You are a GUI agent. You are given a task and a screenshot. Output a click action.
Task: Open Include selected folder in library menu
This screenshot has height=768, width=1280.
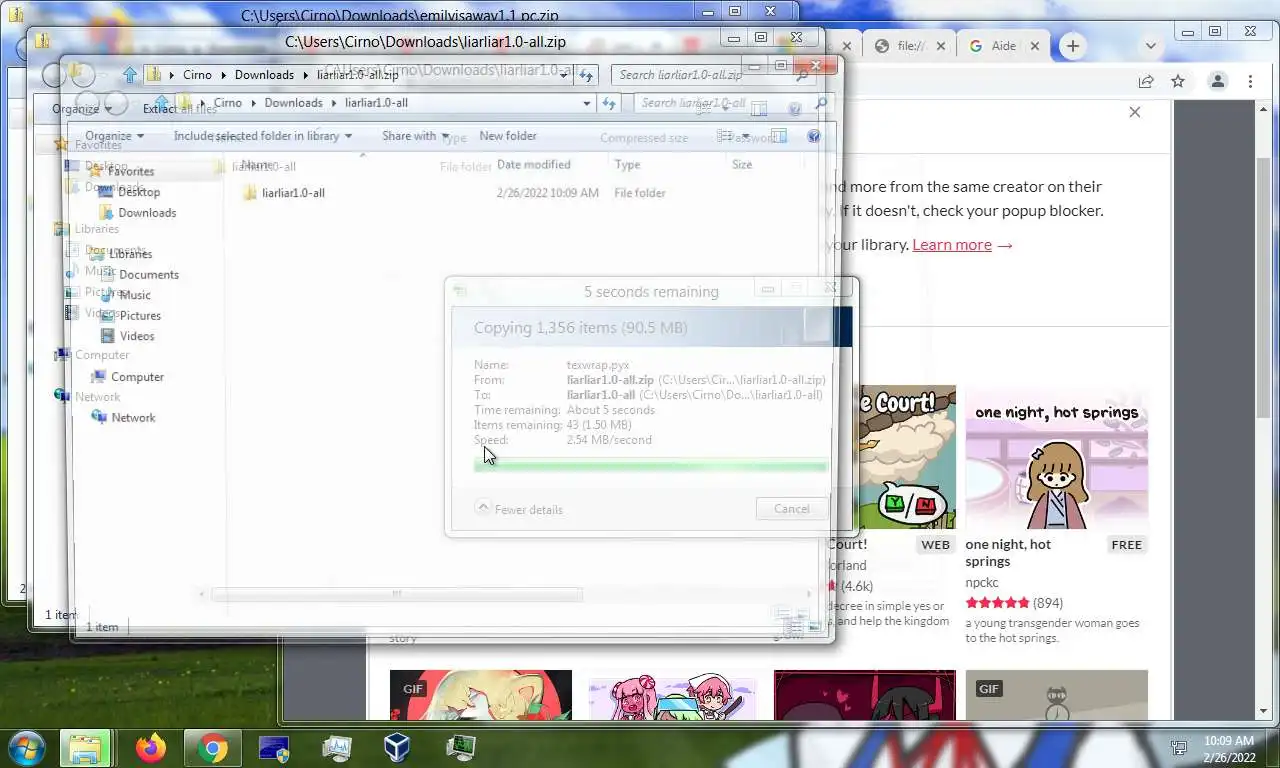(x=263, y=136)
